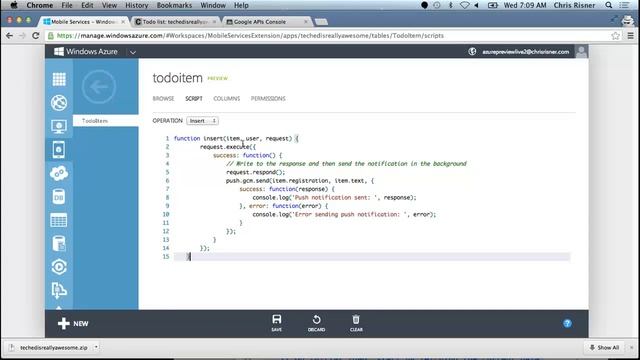The height and width of the screenshot is (360, 640).
Task: Open Service Bus icon at sidebar bottom
Action: tap(59, 290)
